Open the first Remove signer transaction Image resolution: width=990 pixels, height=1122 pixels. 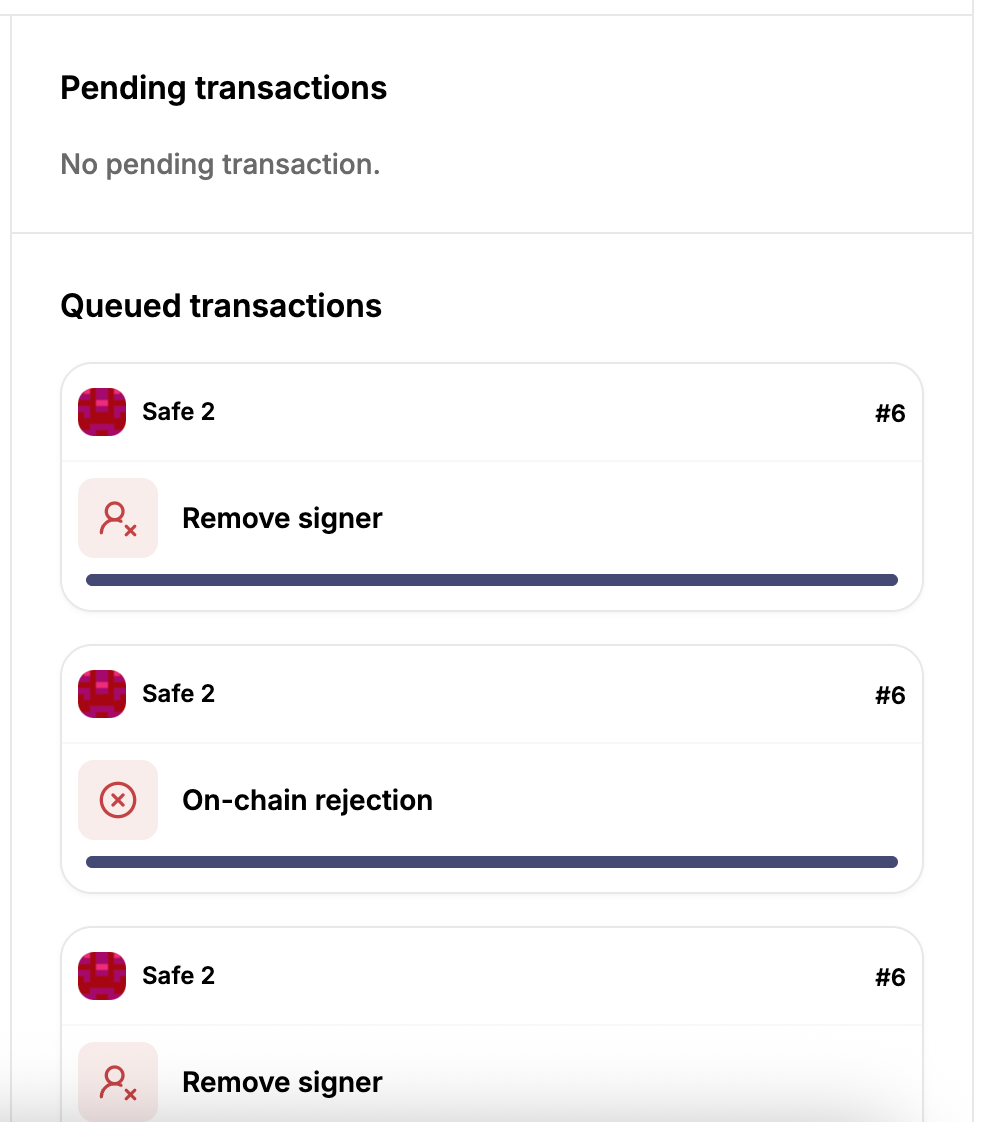pos(282,519)
